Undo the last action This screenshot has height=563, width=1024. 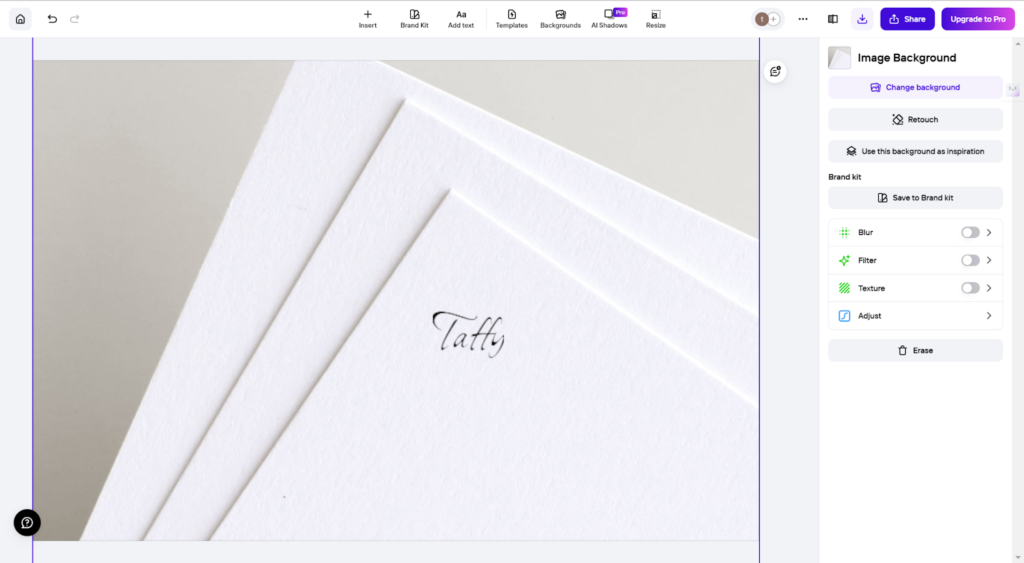pyautogui.click(x=52, y=19)
